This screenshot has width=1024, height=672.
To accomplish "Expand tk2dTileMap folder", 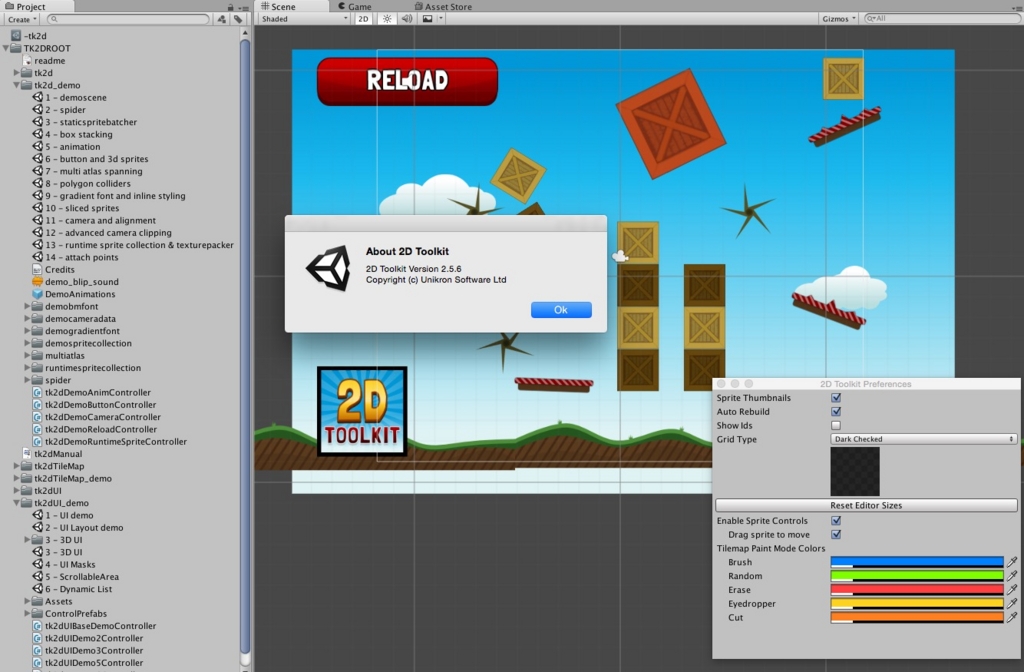I will tap(16, 466).
